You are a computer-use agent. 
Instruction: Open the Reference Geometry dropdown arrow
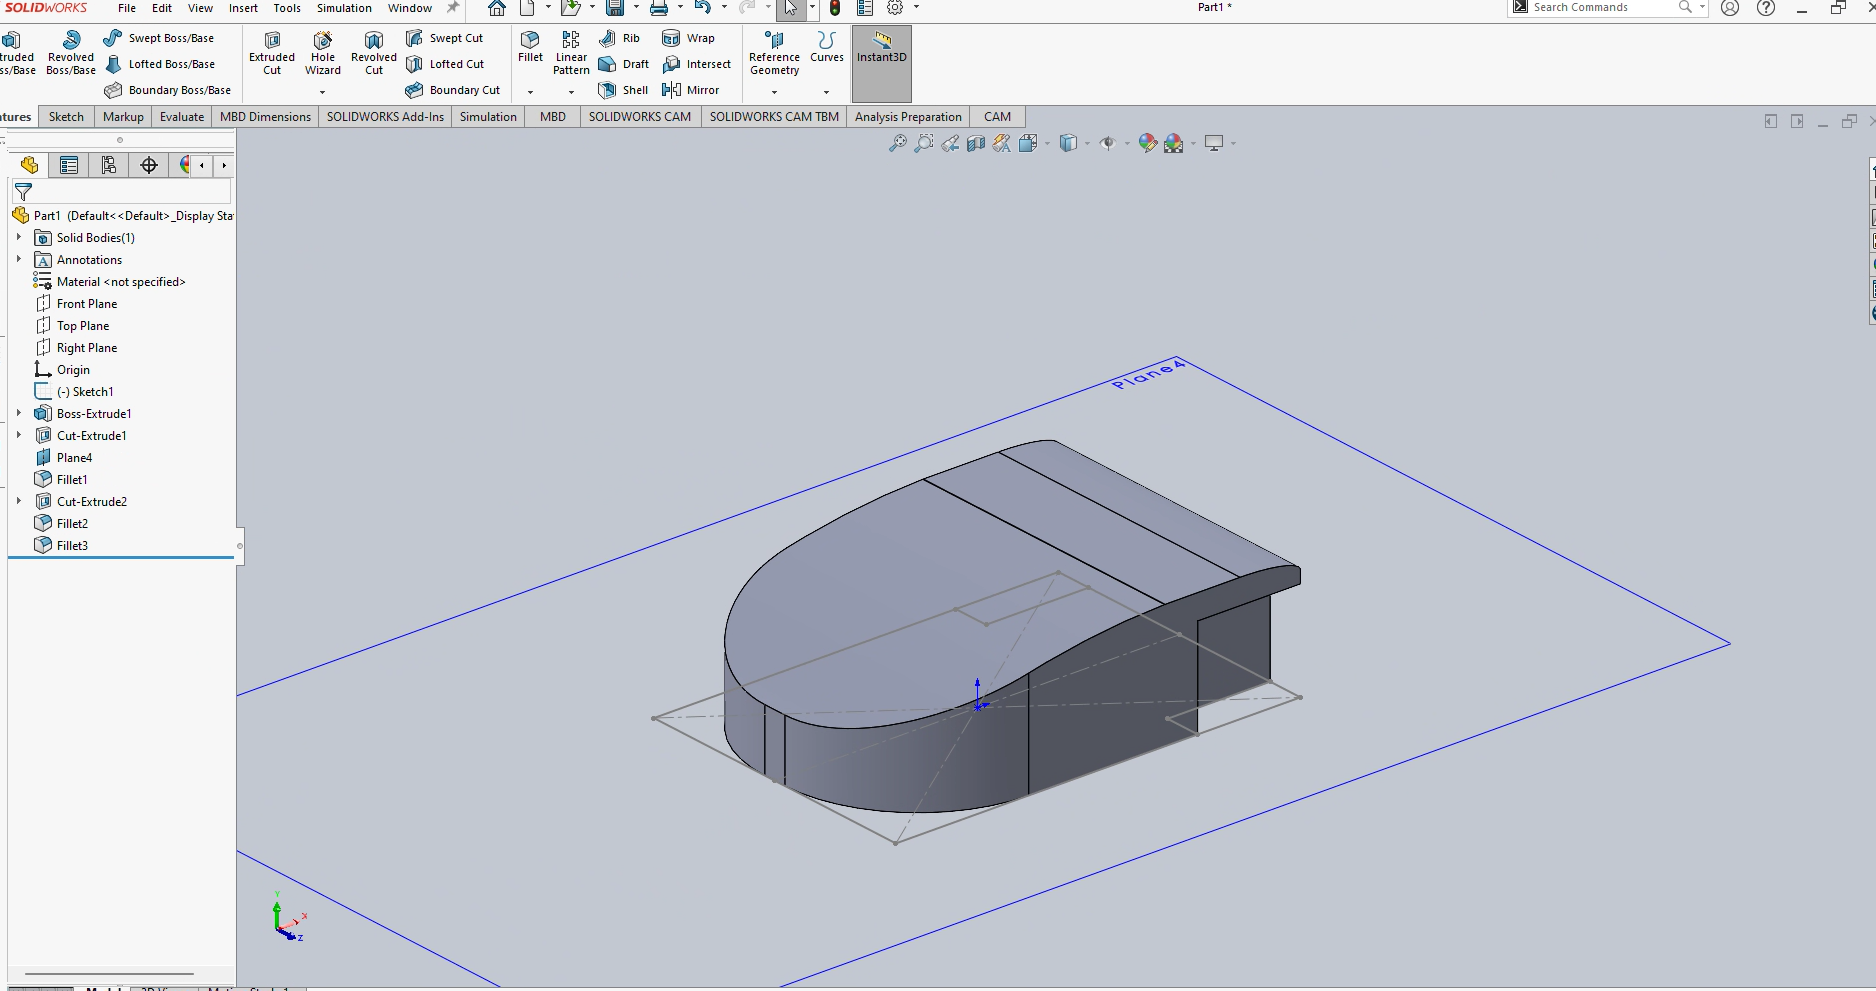[774, 92]
